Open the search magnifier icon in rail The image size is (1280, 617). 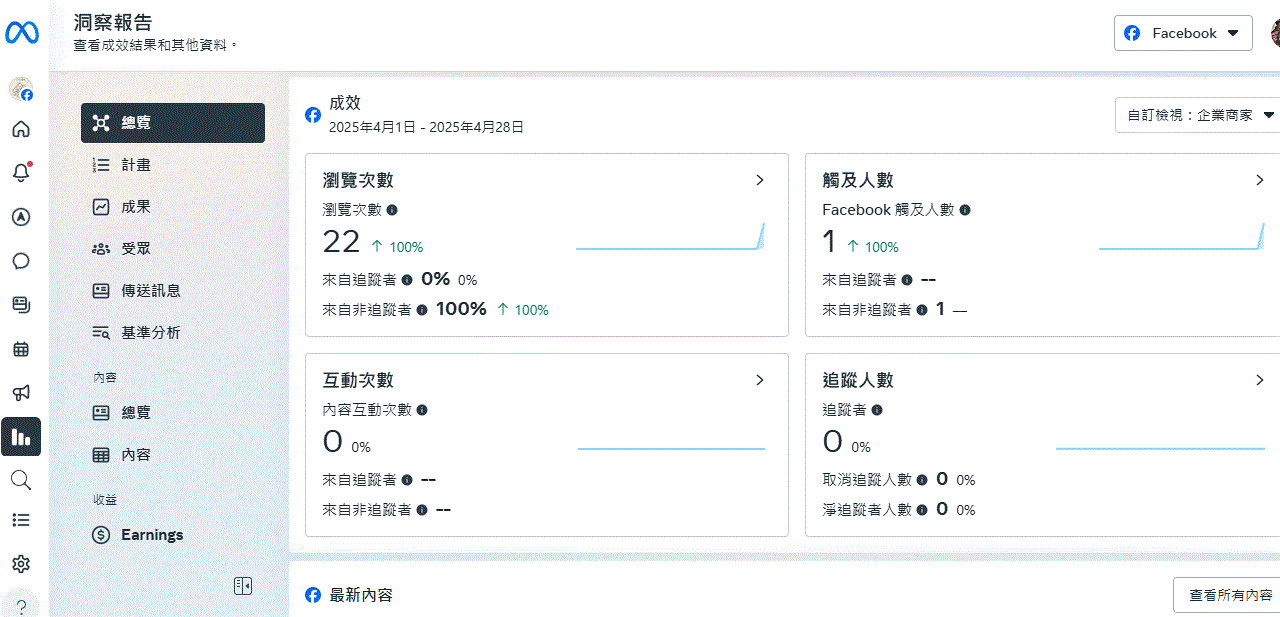coord(21,480)
